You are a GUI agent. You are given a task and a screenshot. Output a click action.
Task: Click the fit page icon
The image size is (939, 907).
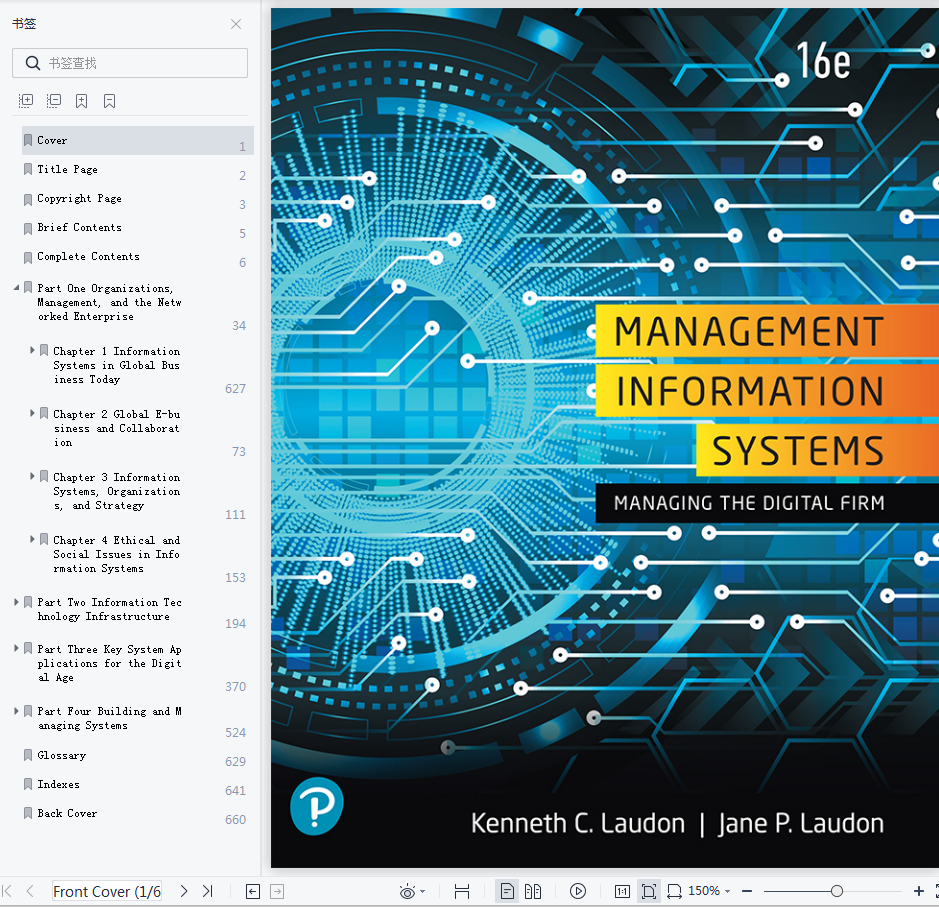pos(649,891)
